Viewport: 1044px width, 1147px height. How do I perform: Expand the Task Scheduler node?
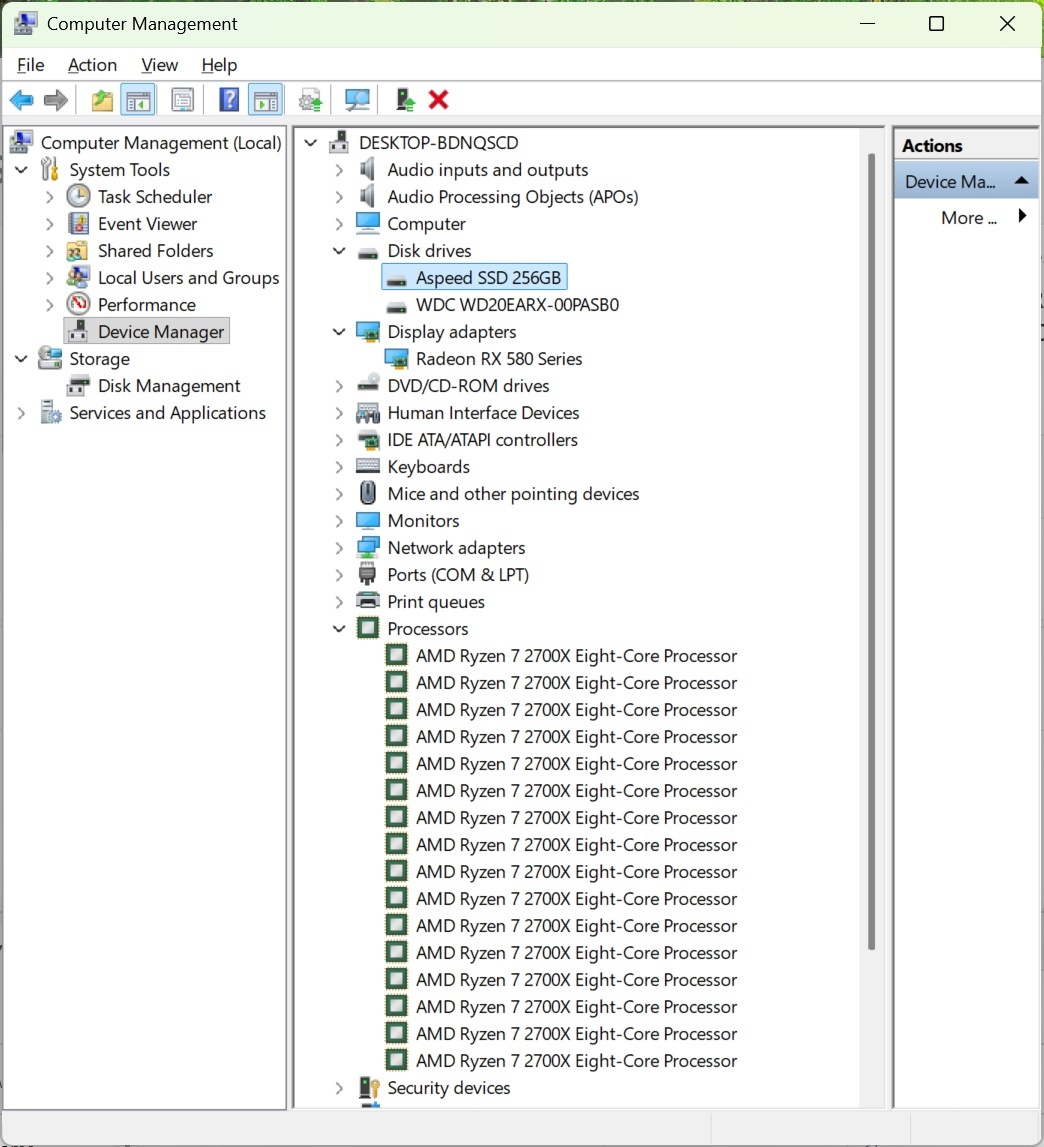coord(49,197)
